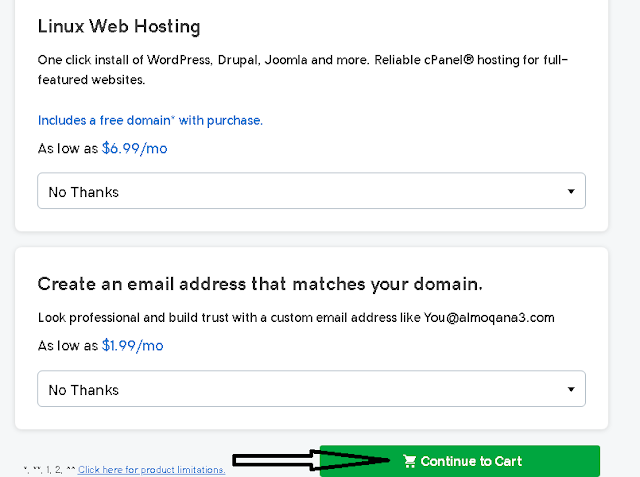640x477 pixels.
Task: Click the $1.99/mo email price
Action: tap(133, 346)
